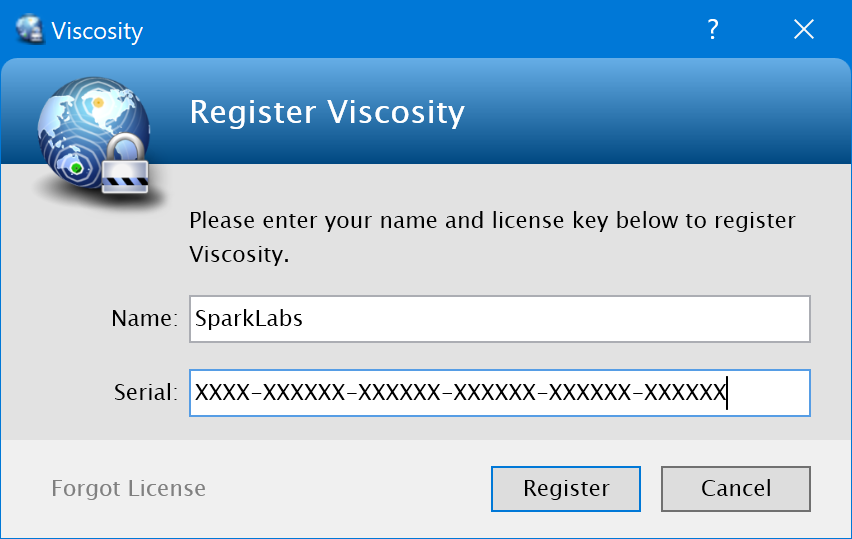
Task: Open help with the question mark button
Action: coord(713,30)
